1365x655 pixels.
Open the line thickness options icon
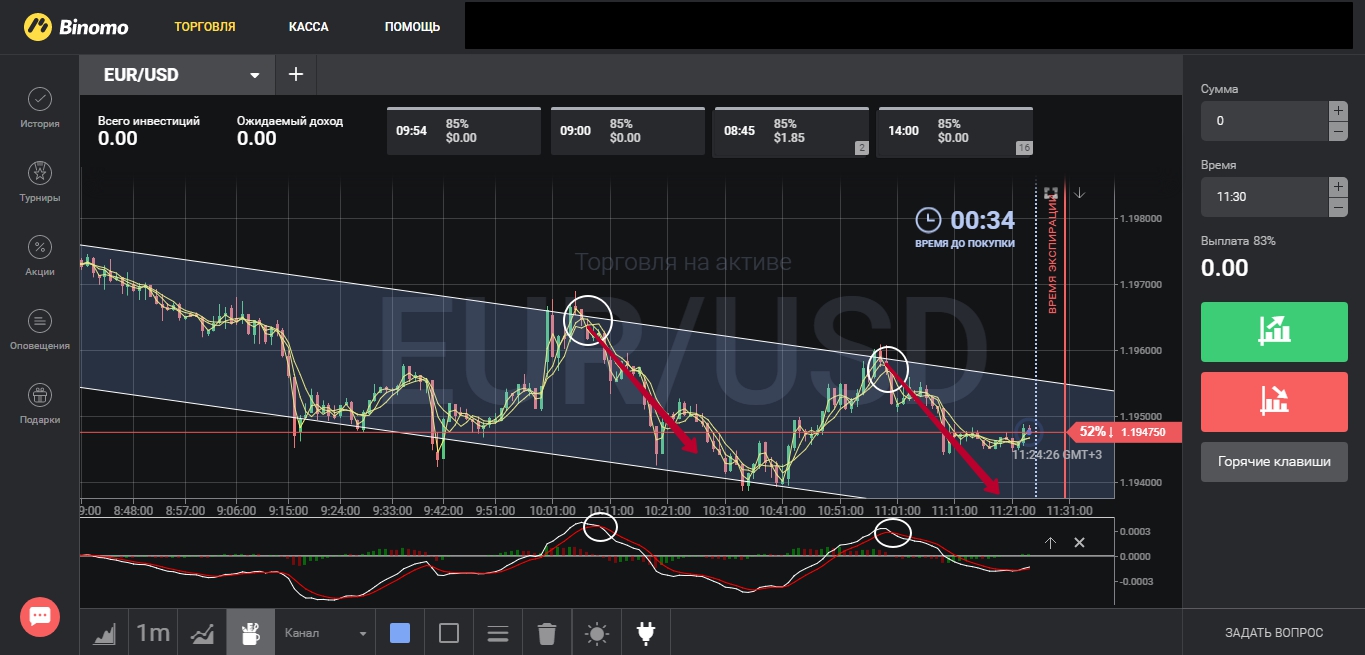click(x=498, y=633)
